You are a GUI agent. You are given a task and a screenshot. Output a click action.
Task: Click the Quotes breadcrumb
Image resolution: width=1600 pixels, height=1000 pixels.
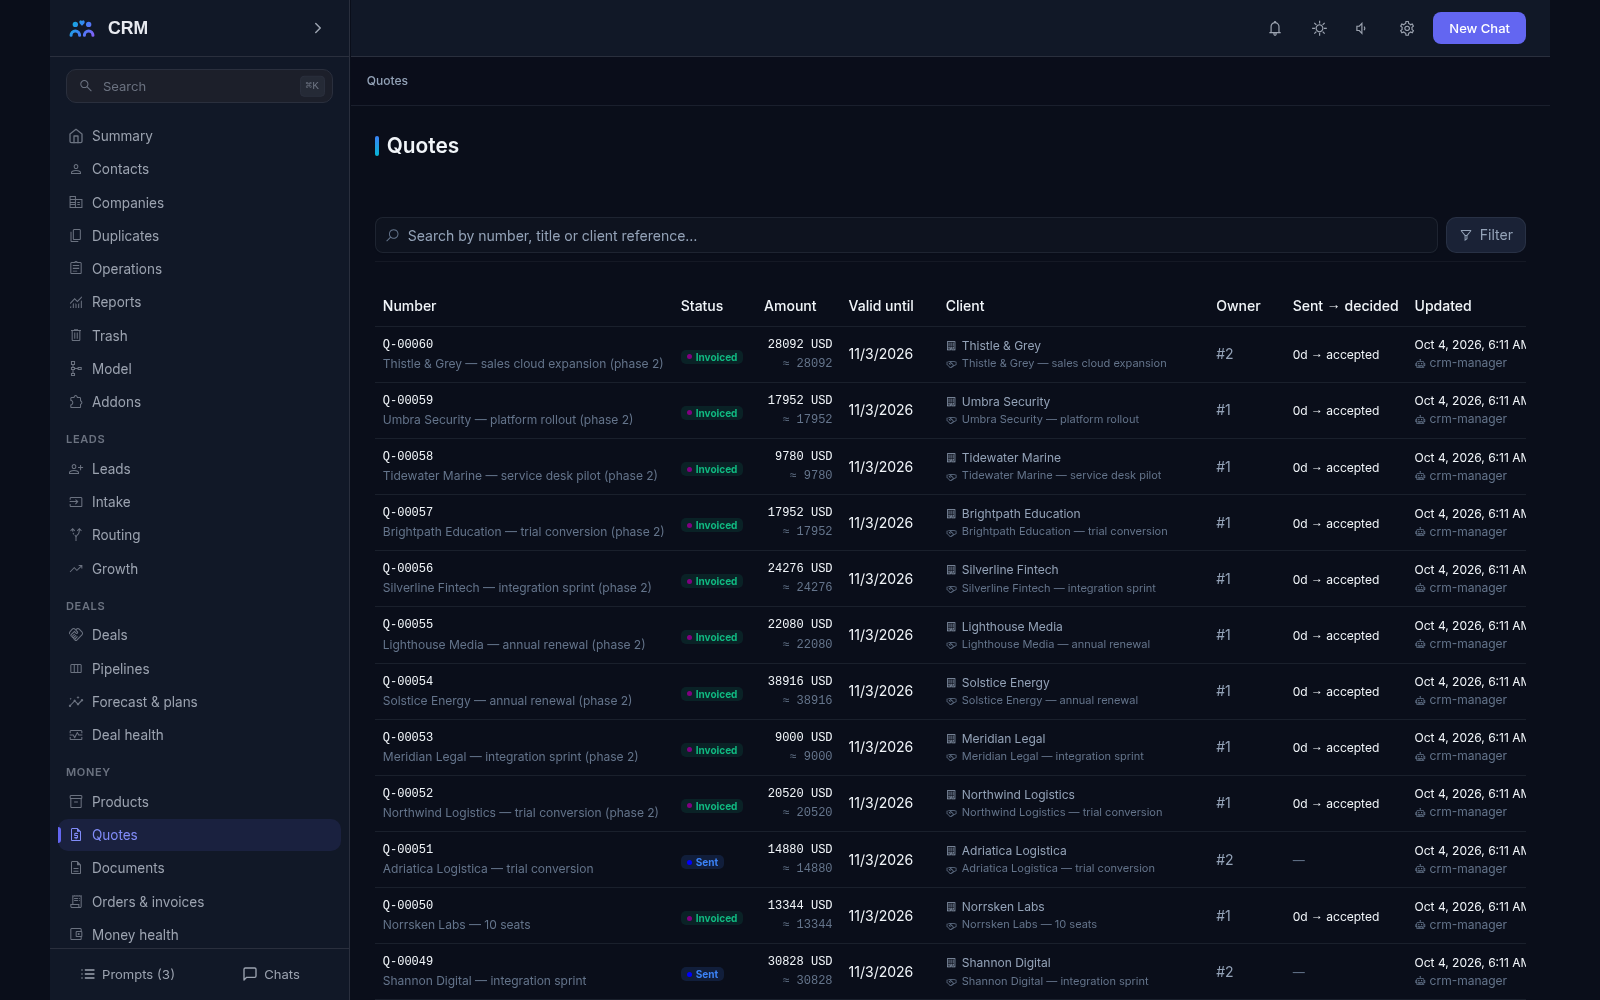click(x=387, y=81)
